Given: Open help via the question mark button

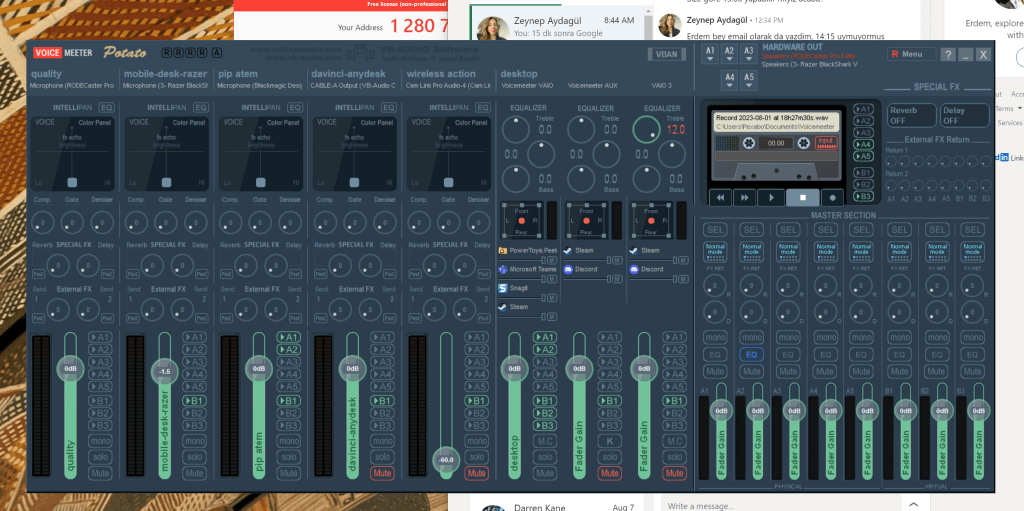Looking at the screenshot, I should tap(948, 55).
